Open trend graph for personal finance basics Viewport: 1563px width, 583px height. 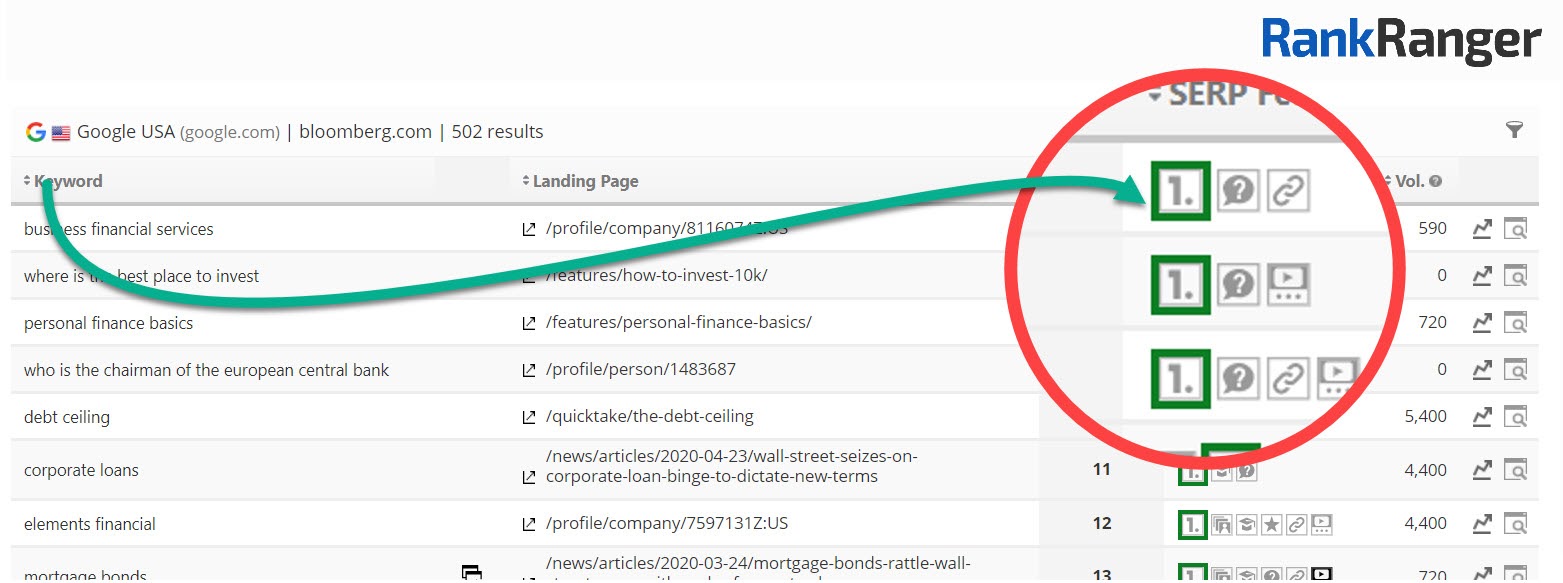click(x=1482, y=323)
